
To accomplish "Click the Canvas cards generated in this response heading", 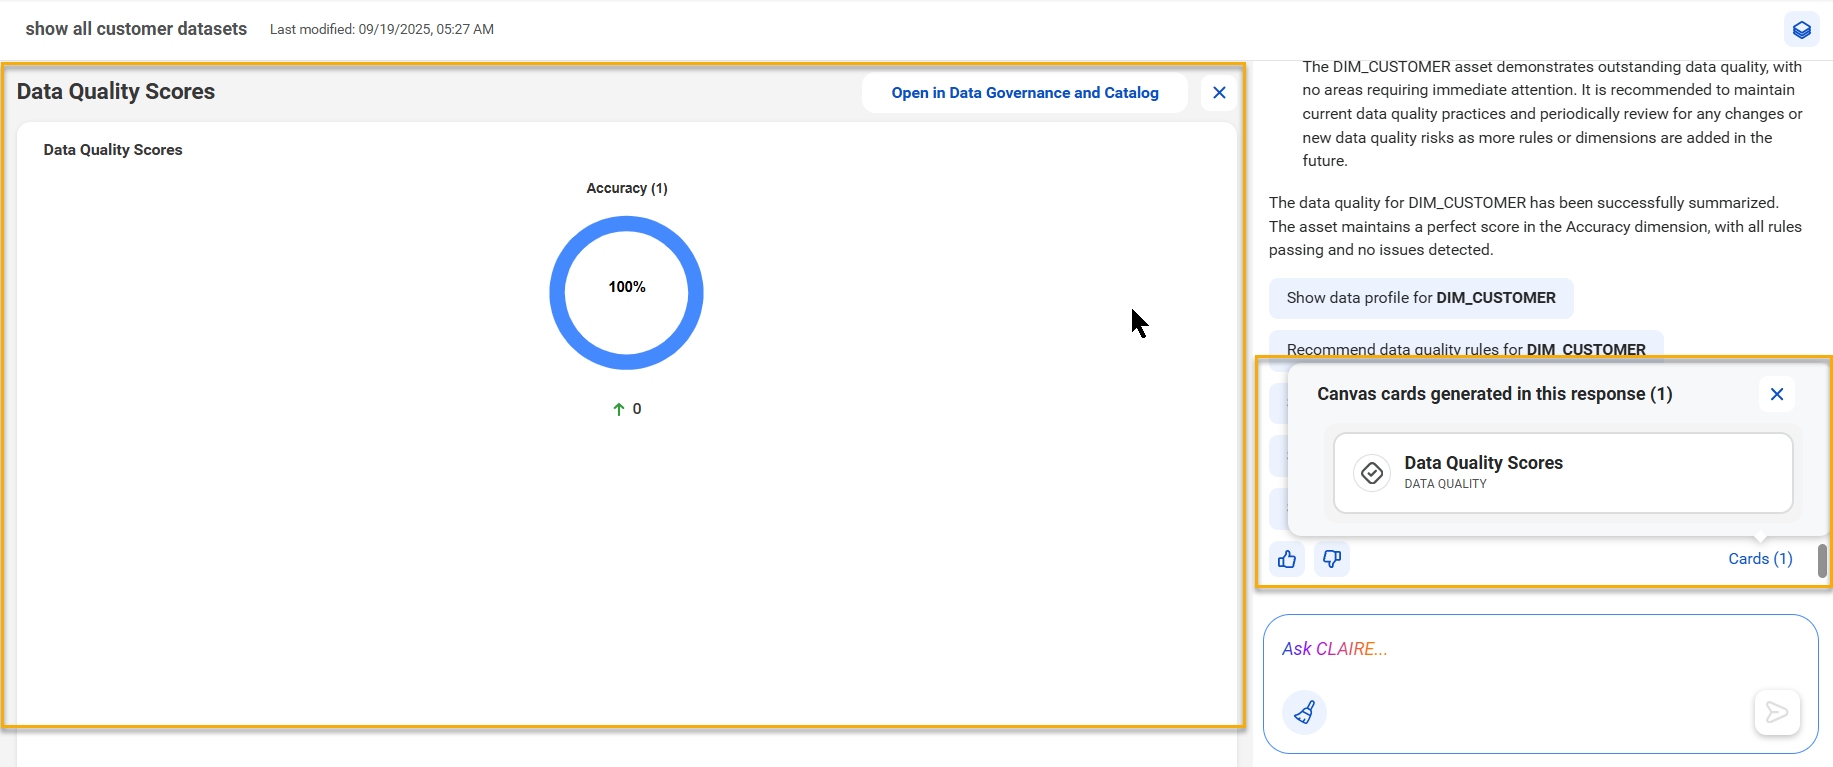I will click(1494, 394).
